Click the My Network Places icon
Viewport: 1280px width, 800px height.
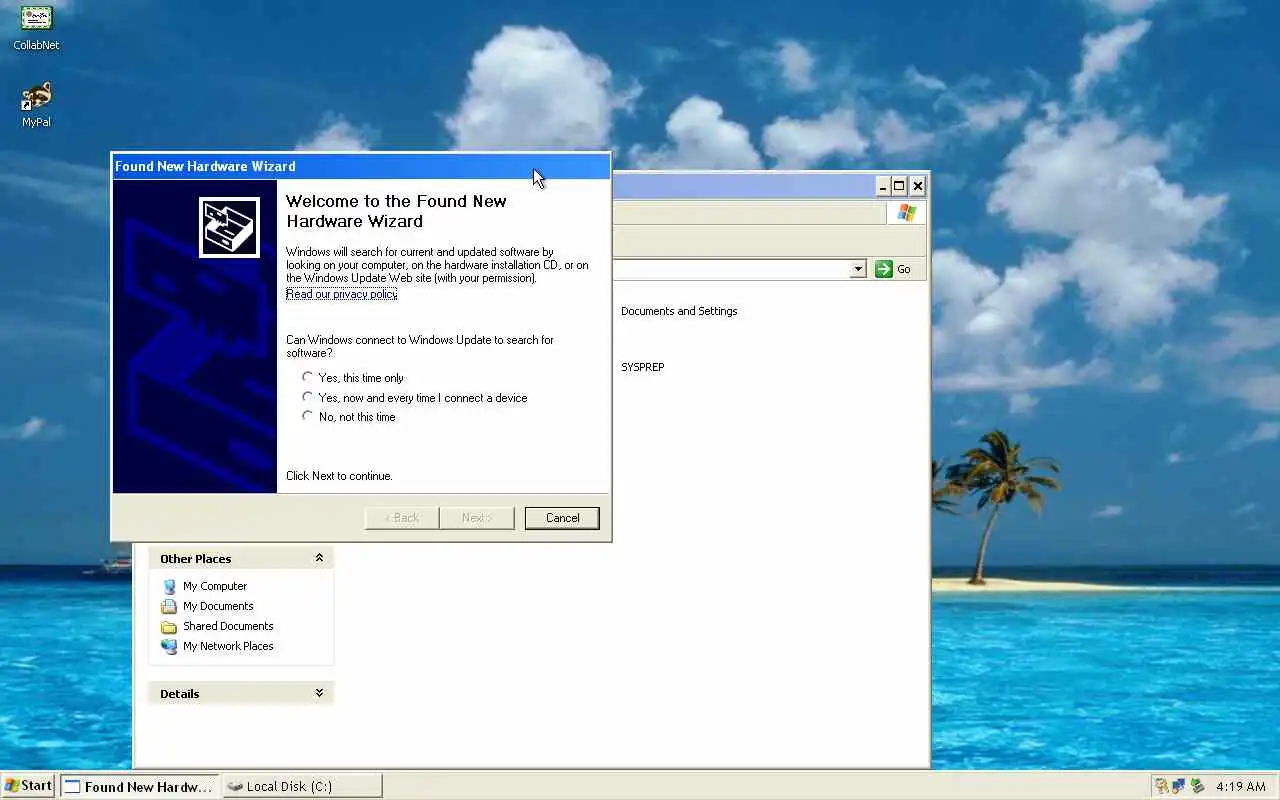pyautogui.click(x=169, y=647)
